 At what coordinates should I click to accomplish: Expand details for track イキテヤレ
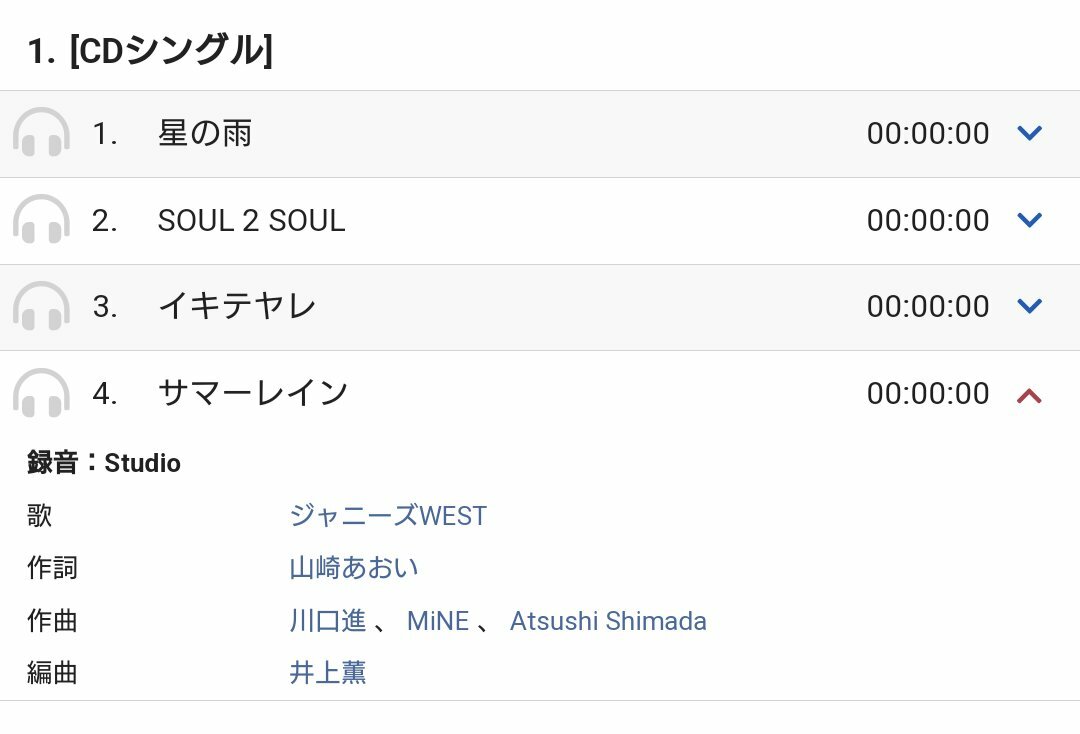(1029, 307)
